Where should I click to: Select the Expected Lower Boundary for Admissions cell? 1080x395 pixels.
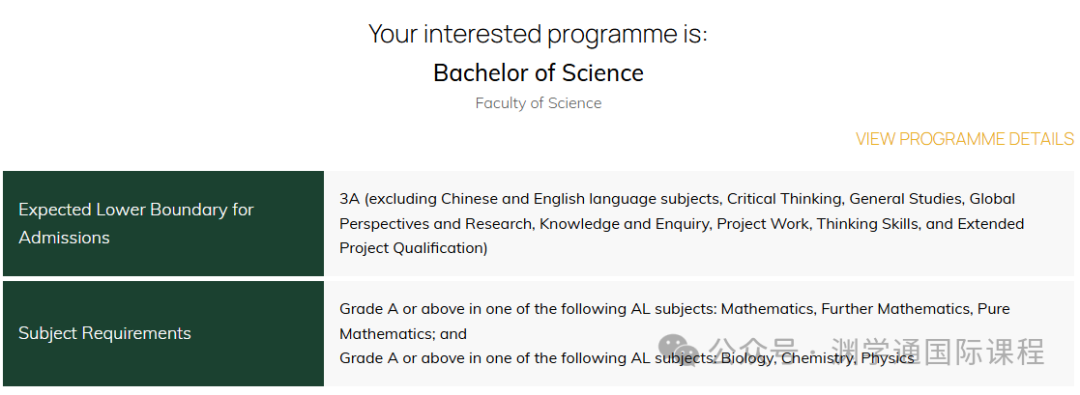[163, 223]
